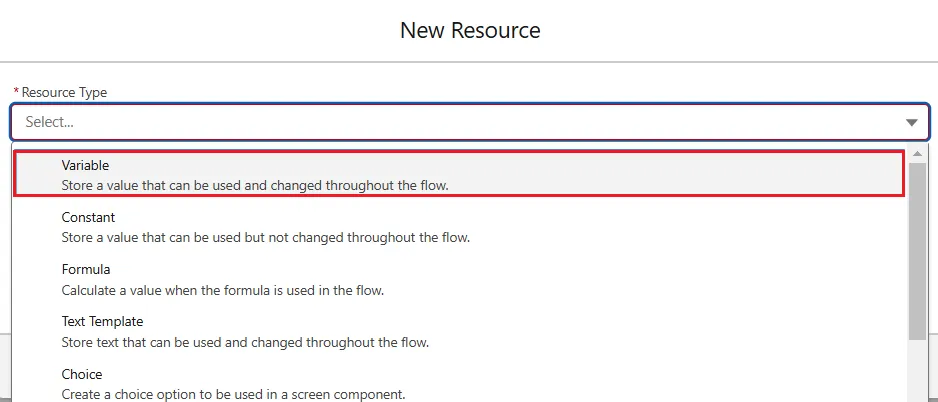Click the highlighted Variable row's empty right side
The height and width of the screenshot is (402, 938).
700,174
